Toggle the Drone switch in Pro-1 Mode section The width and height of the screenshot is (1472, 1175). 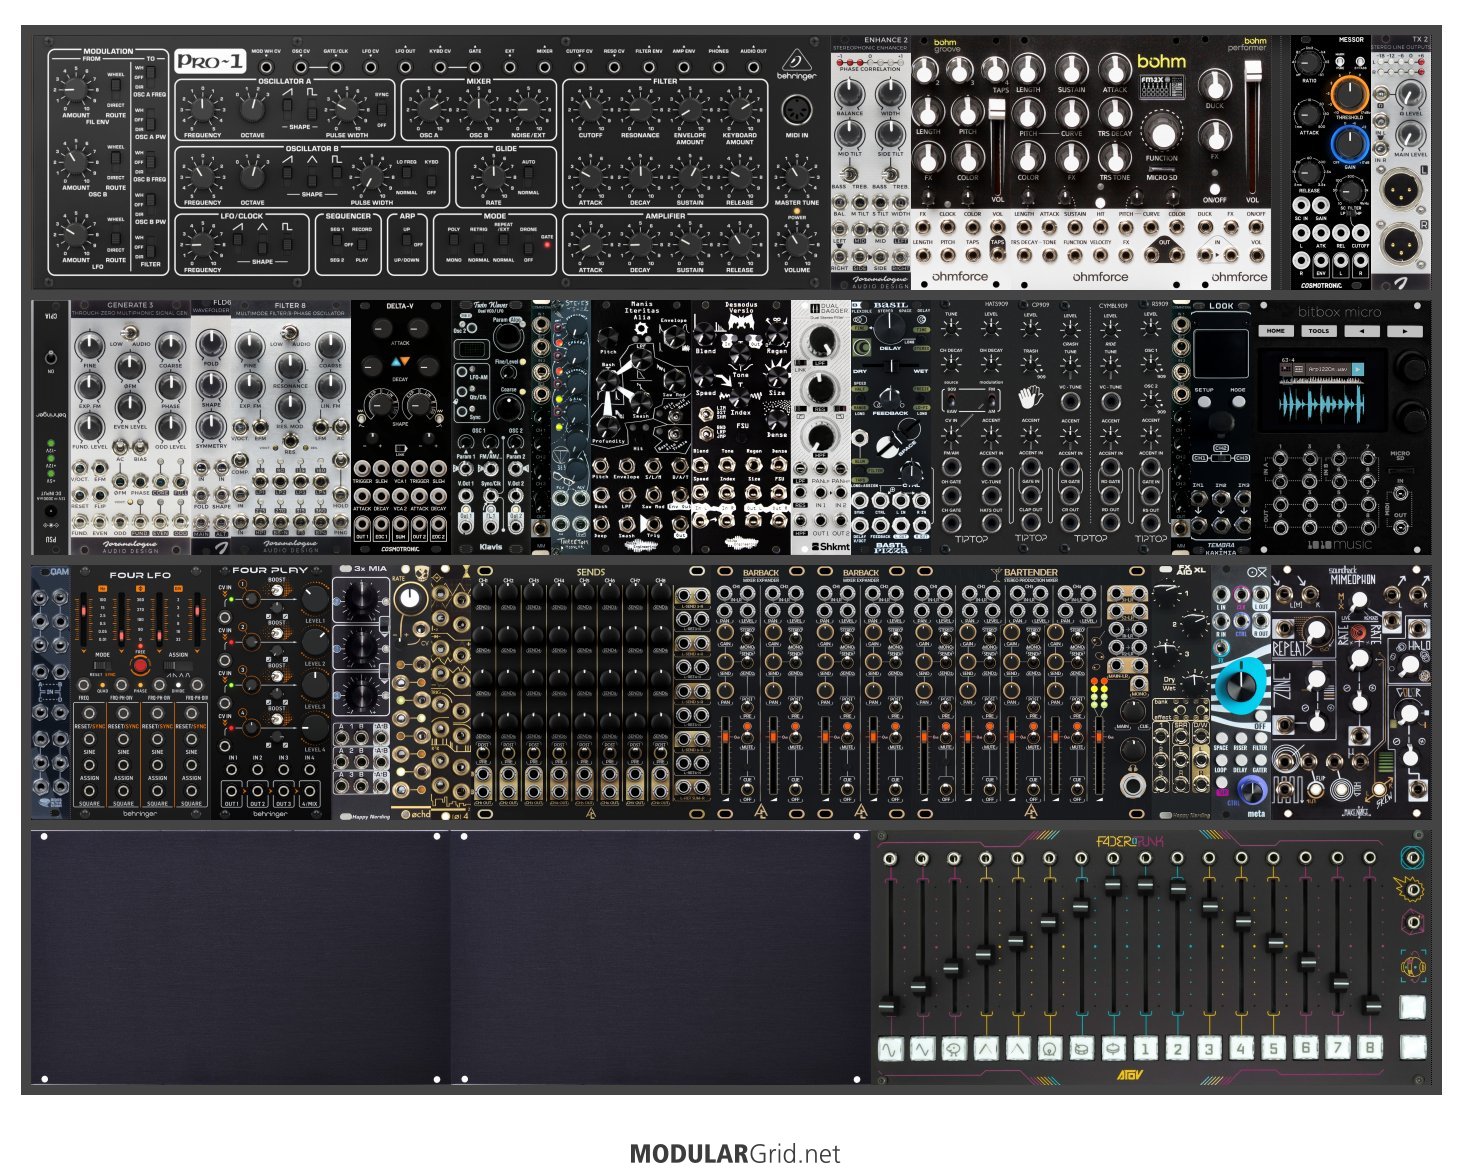(x=529, y=243)
